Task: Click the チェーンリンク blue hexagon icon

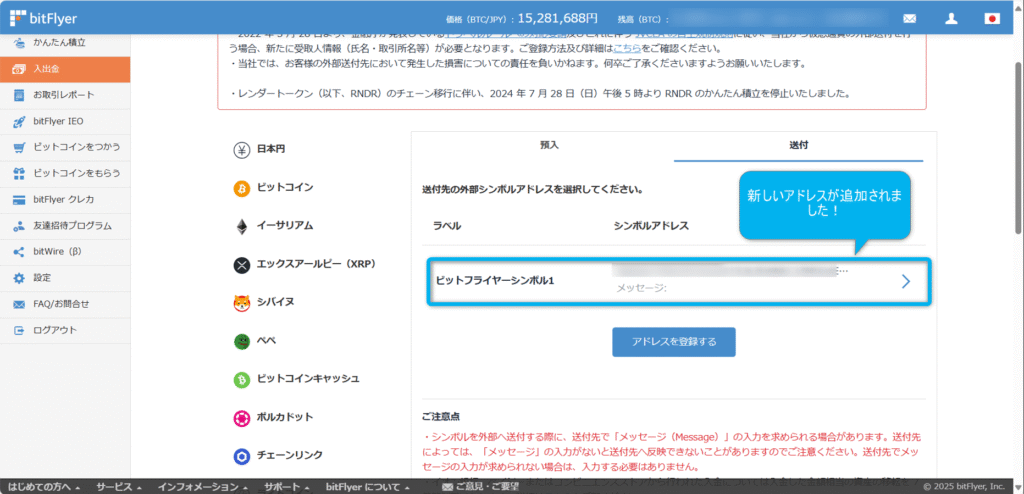Action: point(242,456)
